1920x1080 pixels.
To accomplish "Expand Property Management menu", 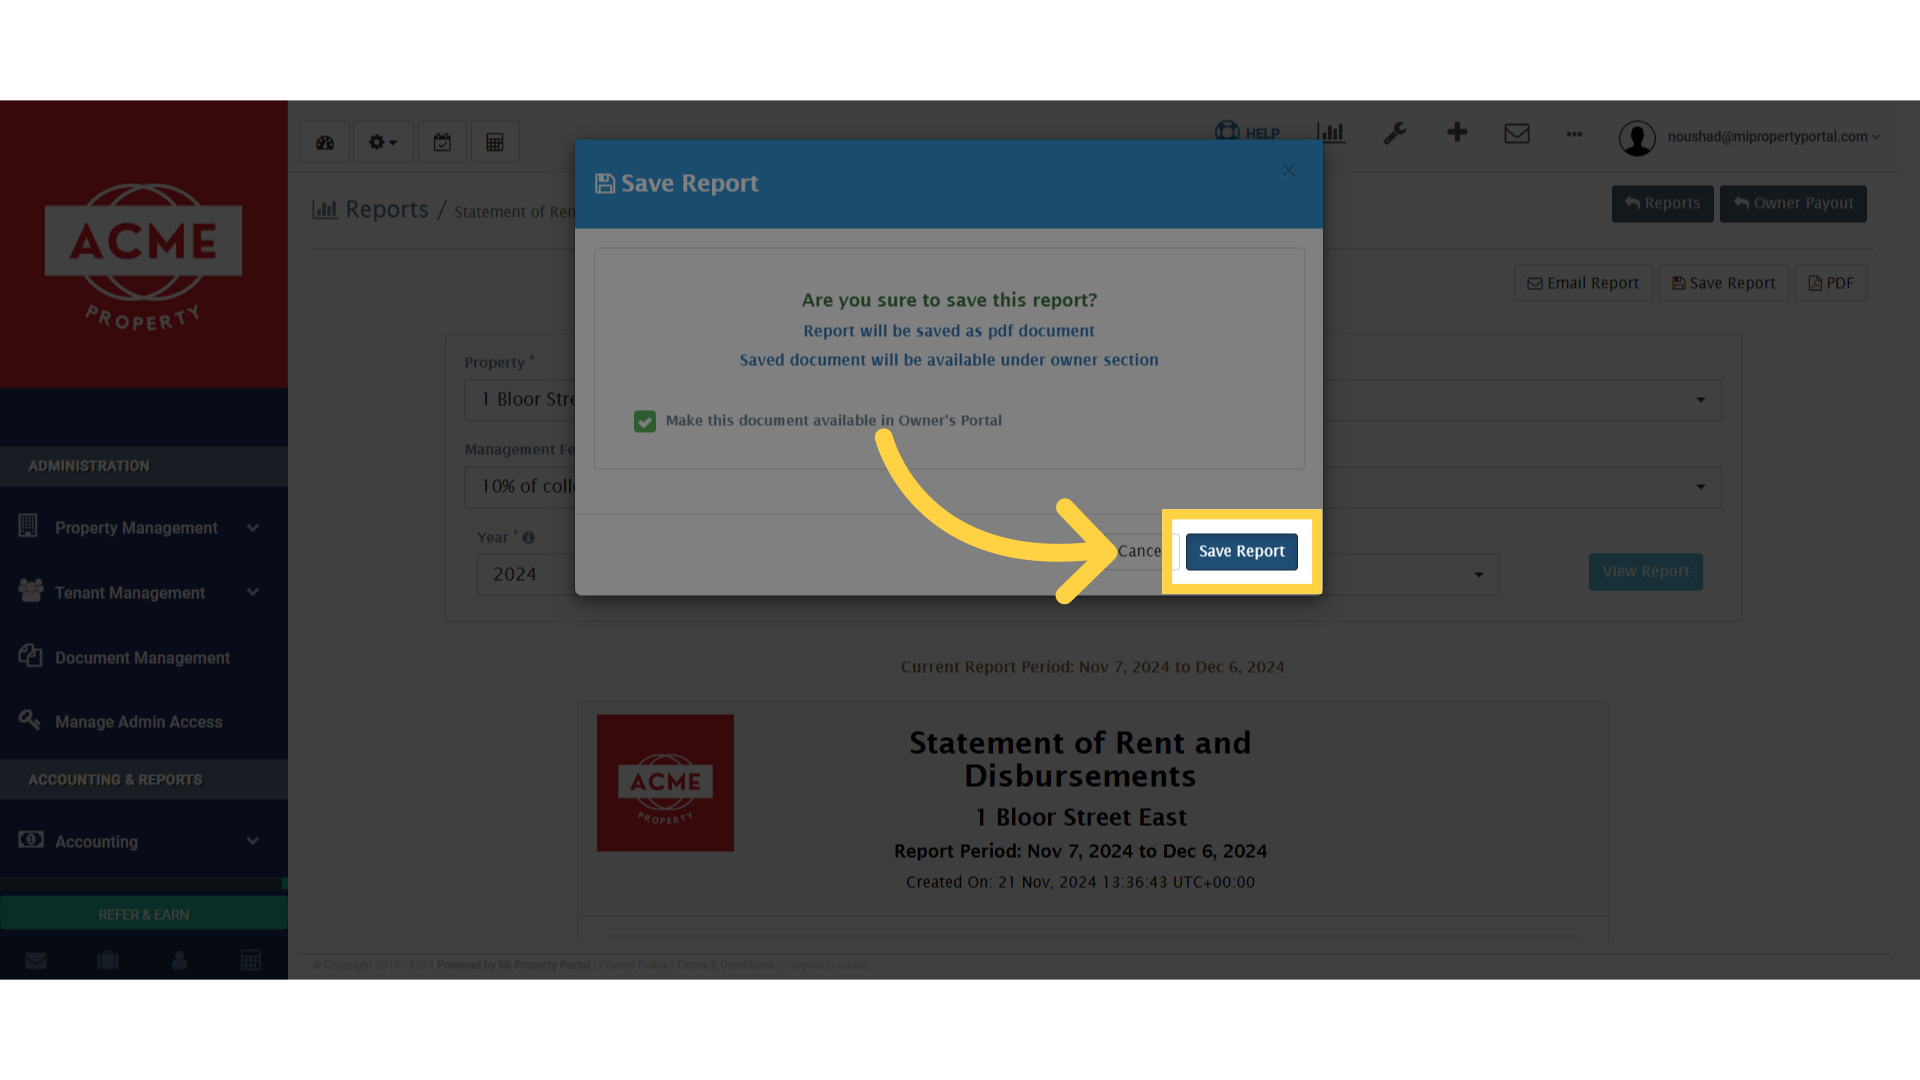I will 144,528.
